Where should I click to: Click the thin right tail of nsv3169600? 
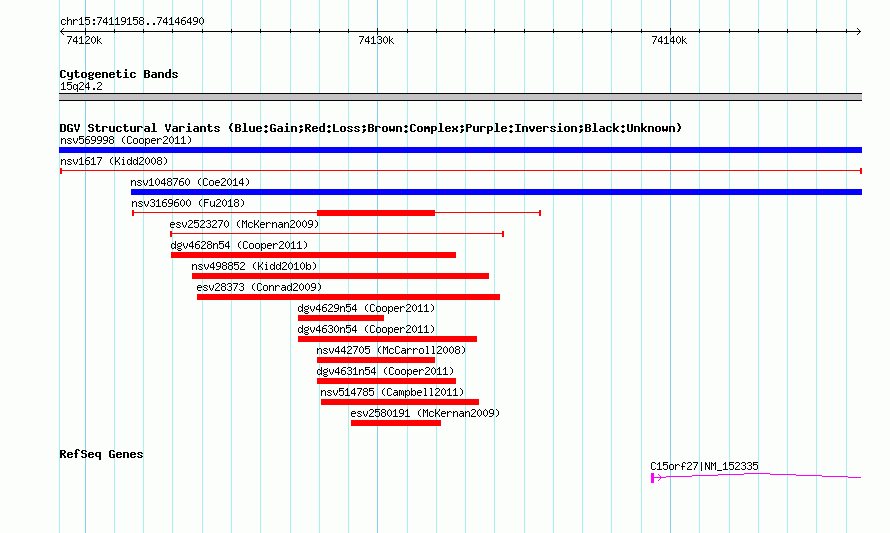488,213
